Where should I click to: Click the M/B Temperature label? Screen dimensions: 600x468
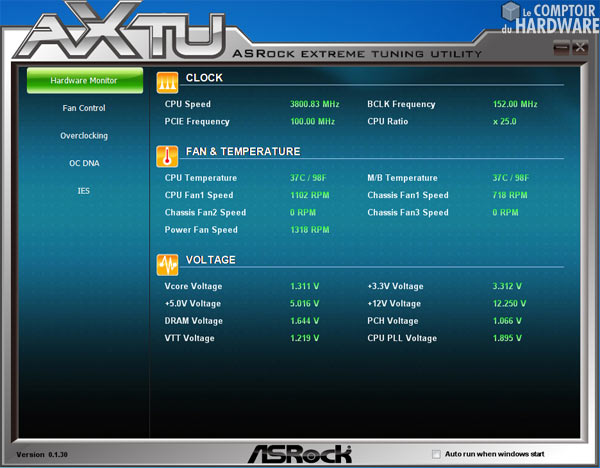(x=402, y=178)
